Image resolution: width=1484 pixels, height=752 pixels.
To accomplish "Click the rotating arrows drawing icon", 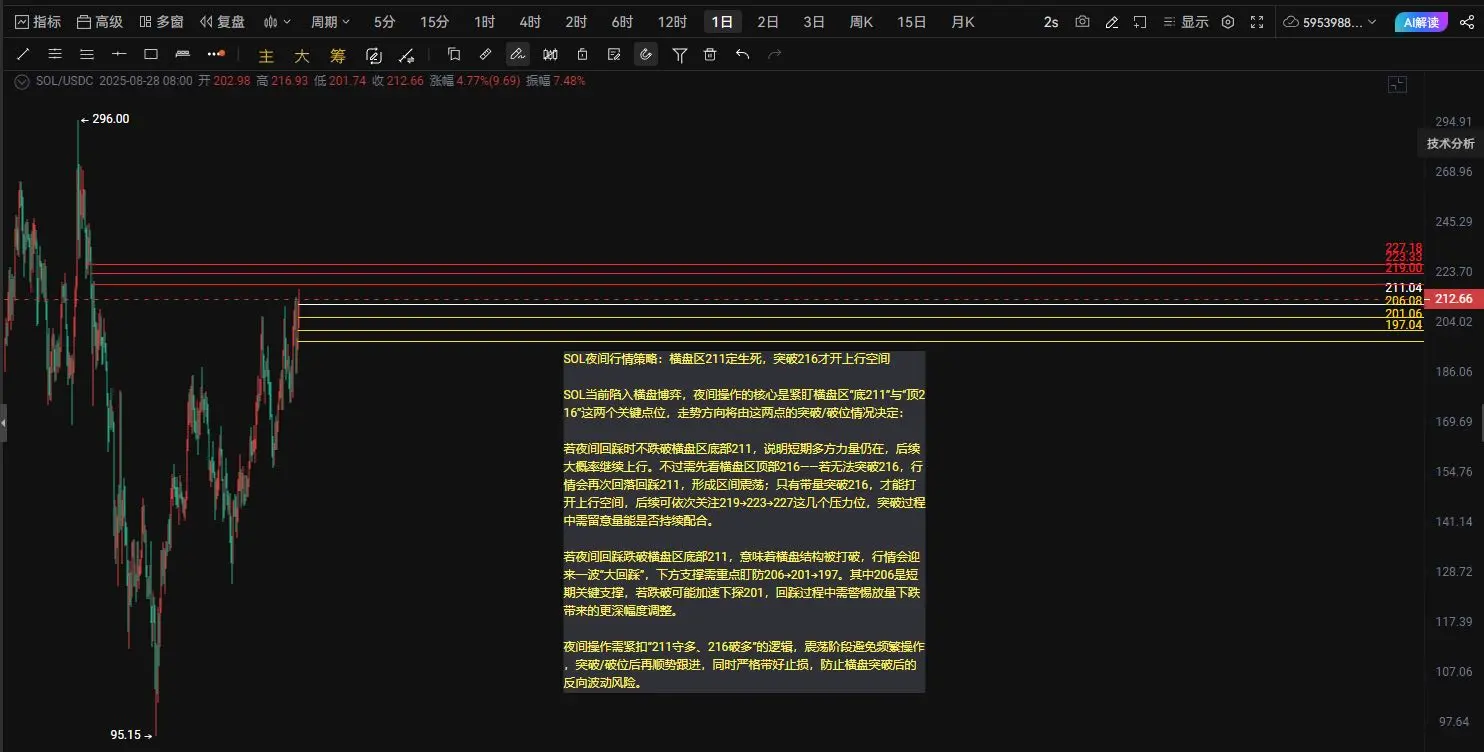I will pyautogui.click(x=374, y=56).
